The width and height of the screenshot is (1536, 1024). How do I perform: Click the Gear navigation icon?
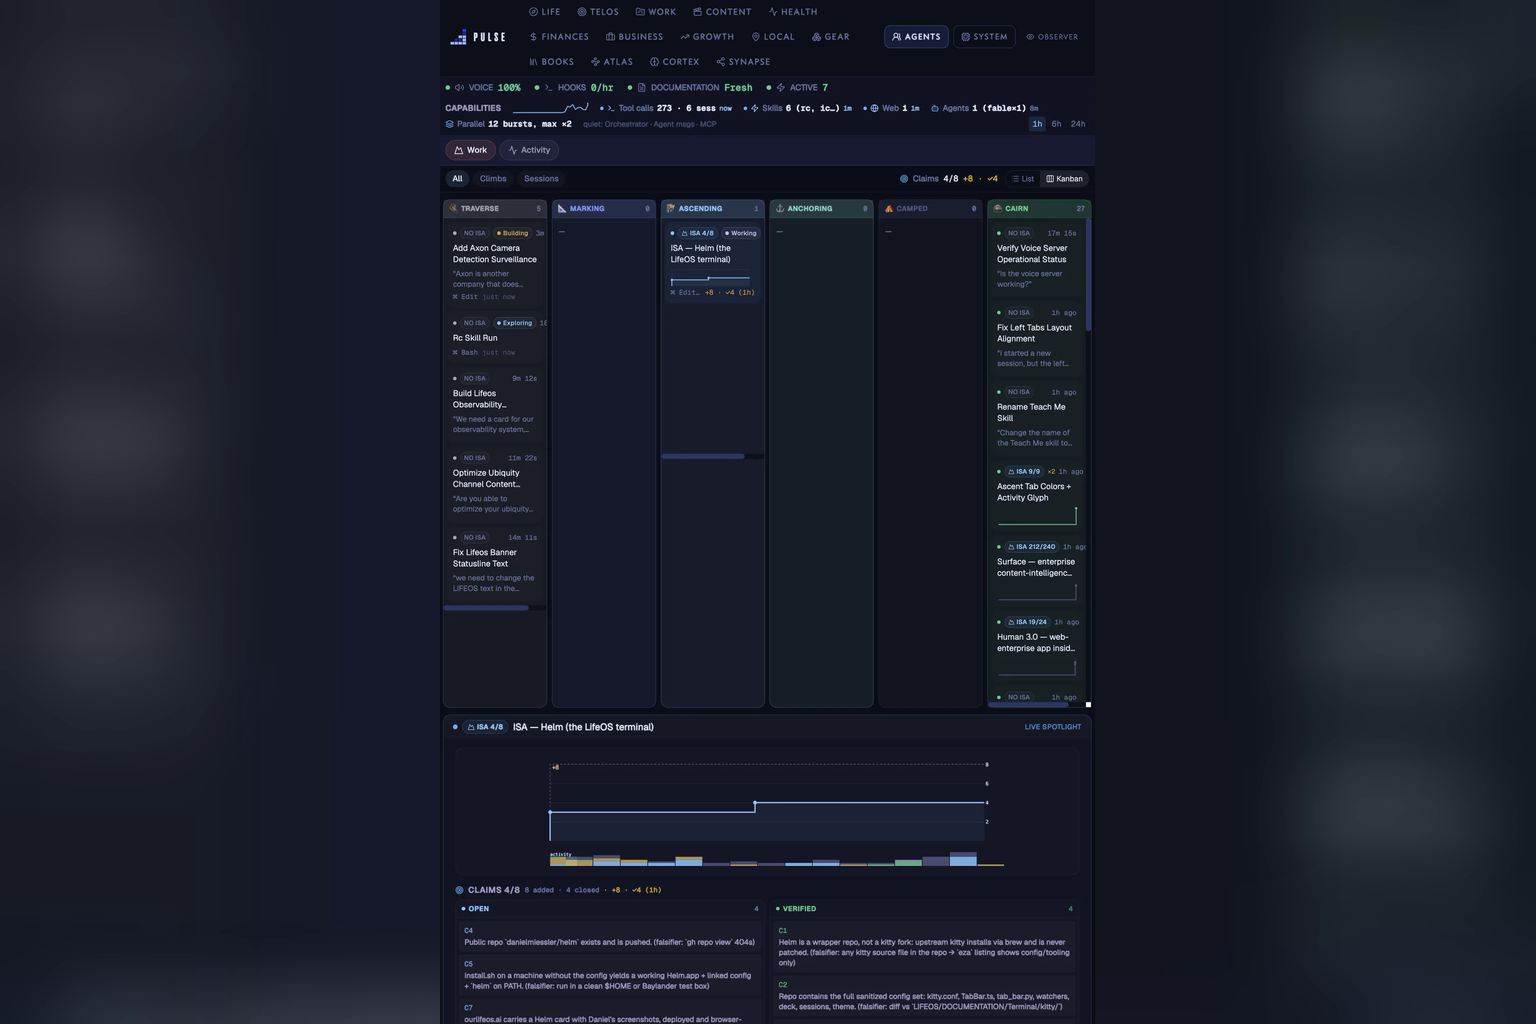coord(816,37)
